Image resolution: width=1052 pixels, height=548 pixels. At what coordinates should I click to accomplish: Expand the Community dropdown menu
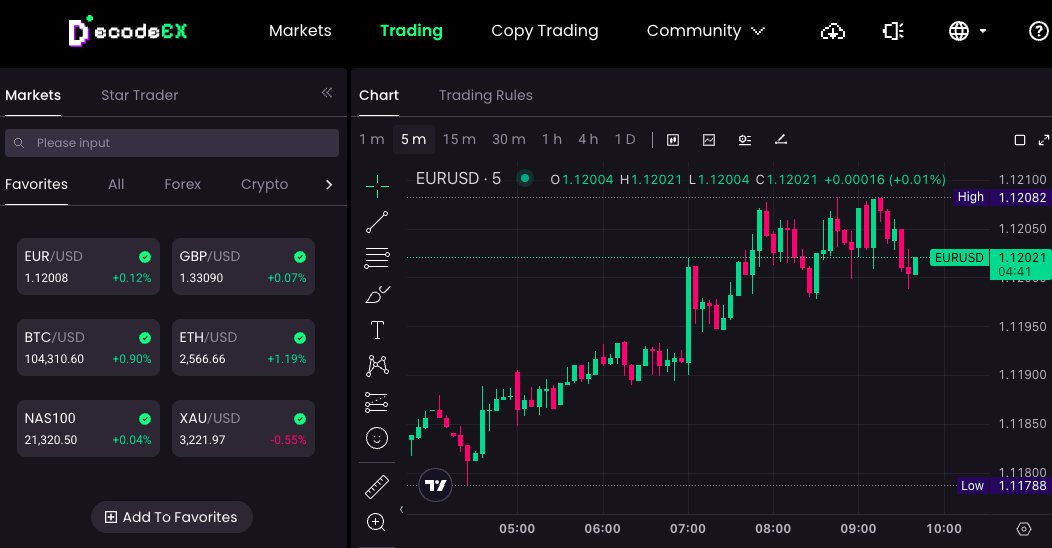pos(705,31)
